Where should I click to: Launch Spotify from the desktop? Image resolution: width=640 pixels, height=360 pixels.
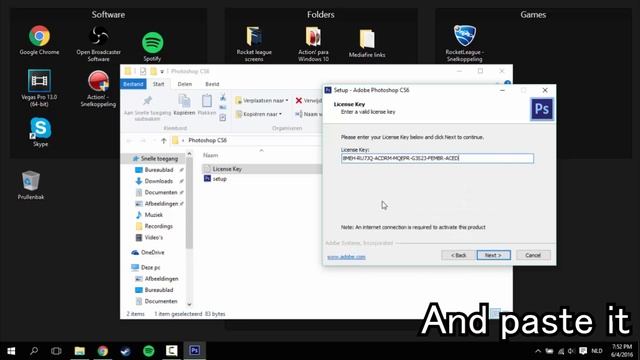(x=152, y=47)
